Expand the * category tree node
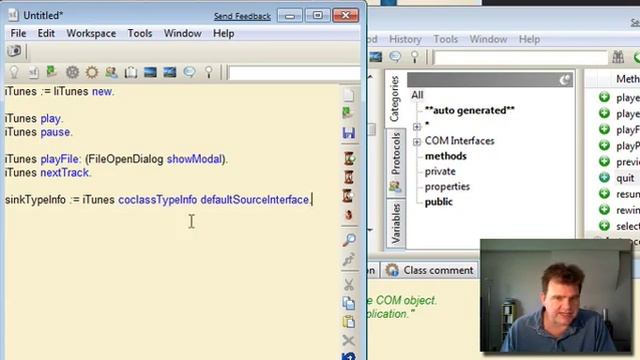This screenshot has width=640, height=360. click(x=417, y=127)
